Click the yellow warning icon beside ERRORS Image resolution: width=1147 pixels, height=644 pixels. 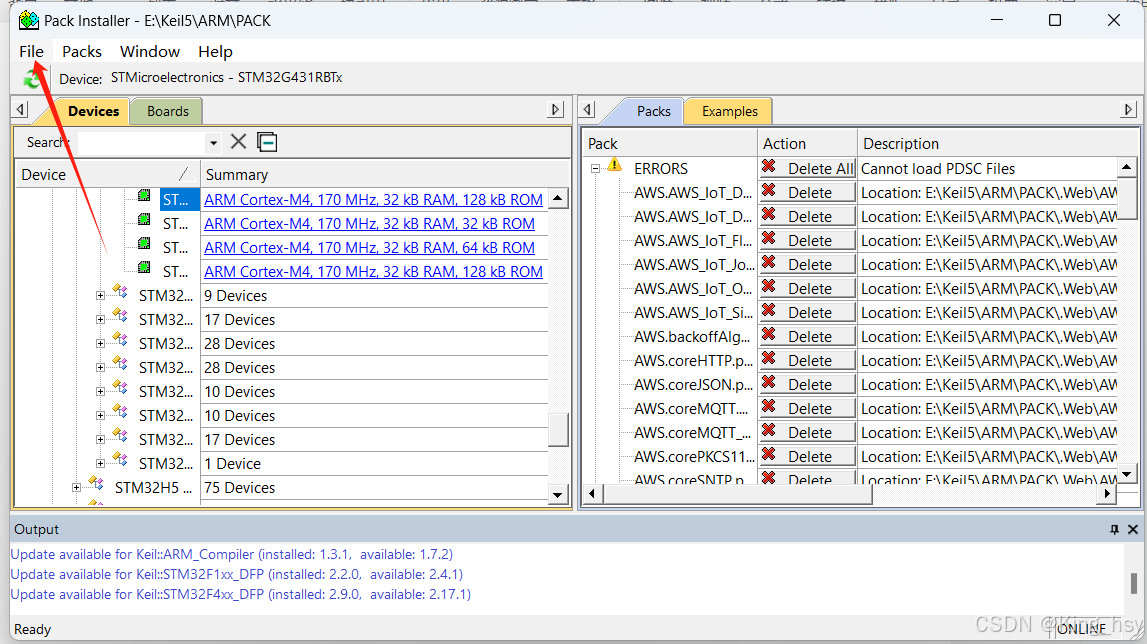[614, 166]
